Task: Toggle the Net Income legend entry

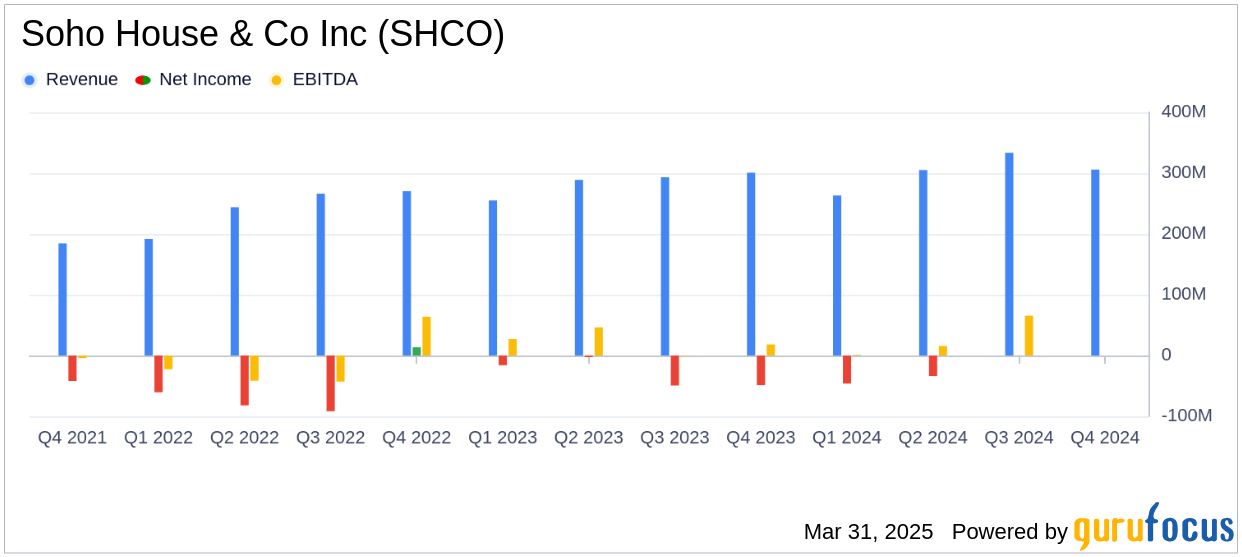Action: 194,80
